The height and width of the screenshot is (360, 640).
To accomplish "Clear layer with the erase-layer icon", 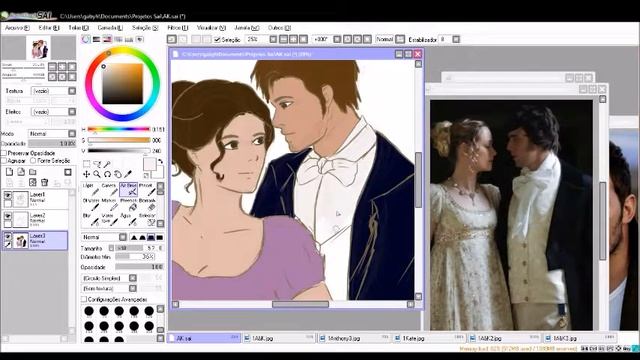I will point(33,182).
